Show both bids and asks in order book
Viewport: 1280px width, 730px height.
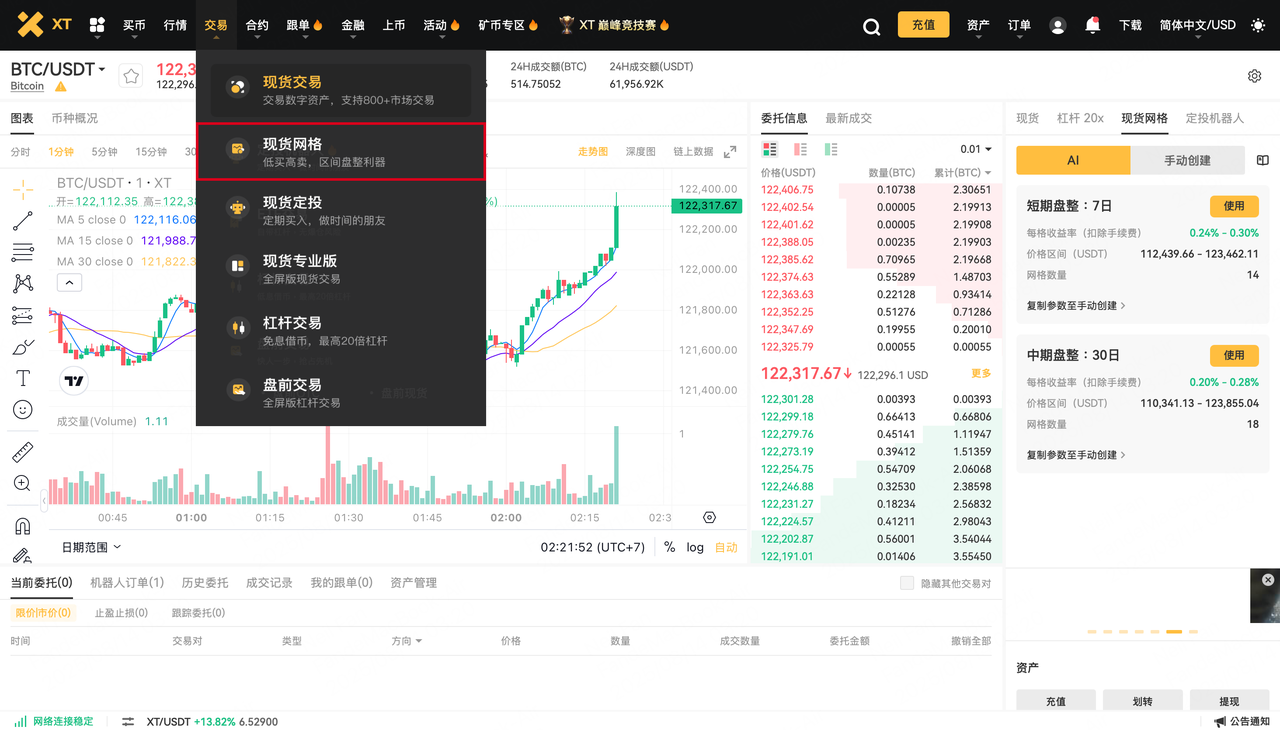point(769,149)
